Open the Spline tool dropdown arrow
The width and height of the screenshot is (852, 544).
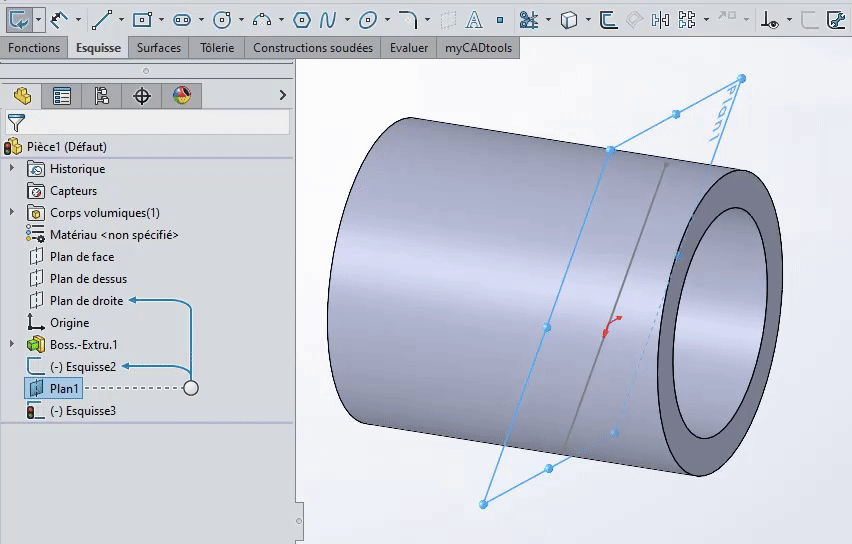(347, 20)
